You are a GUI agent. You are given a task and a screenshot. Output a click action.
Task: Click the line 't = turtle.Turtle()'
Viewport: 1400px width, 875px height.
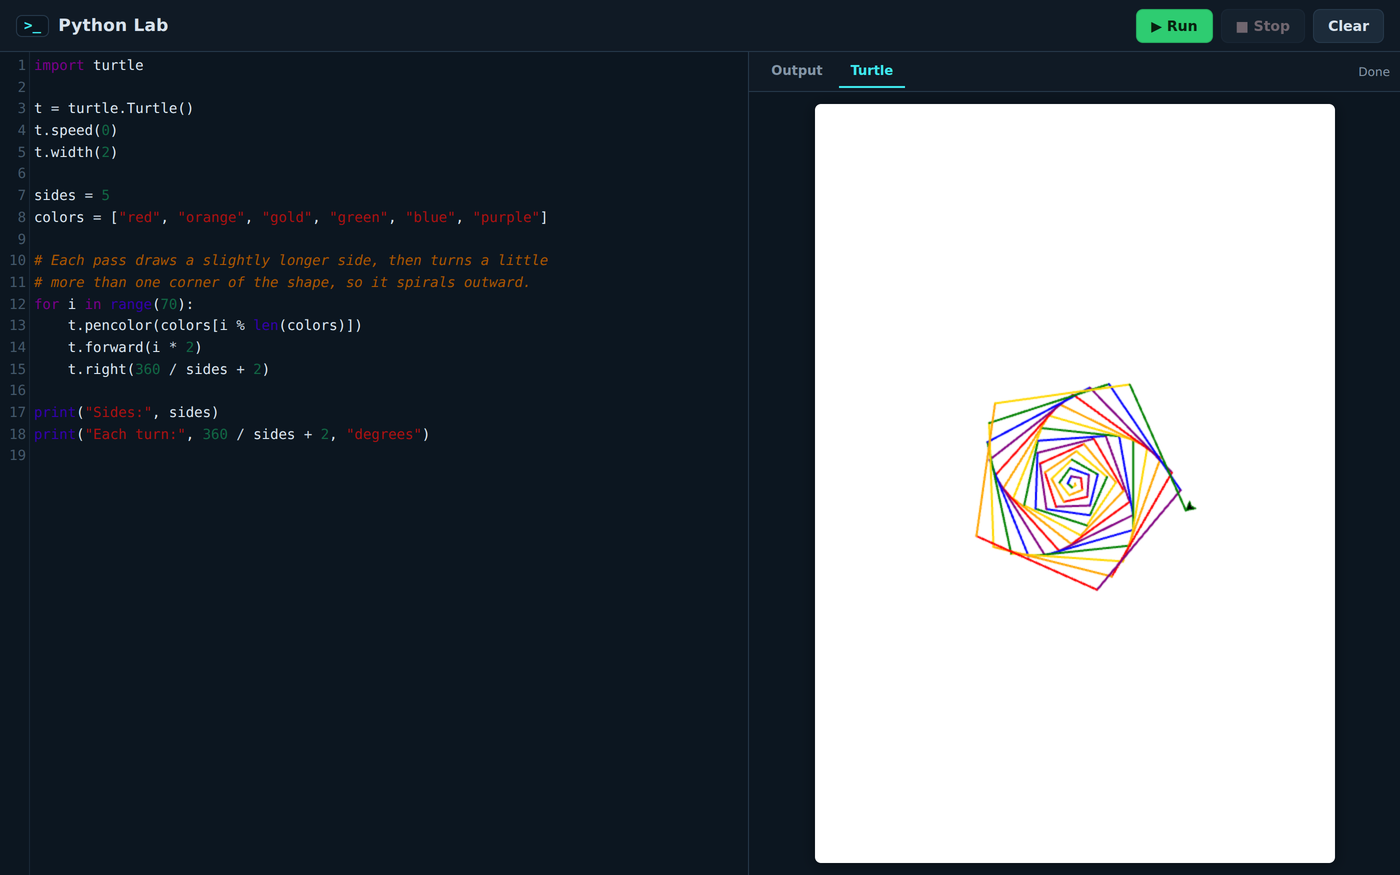(114, 108)
